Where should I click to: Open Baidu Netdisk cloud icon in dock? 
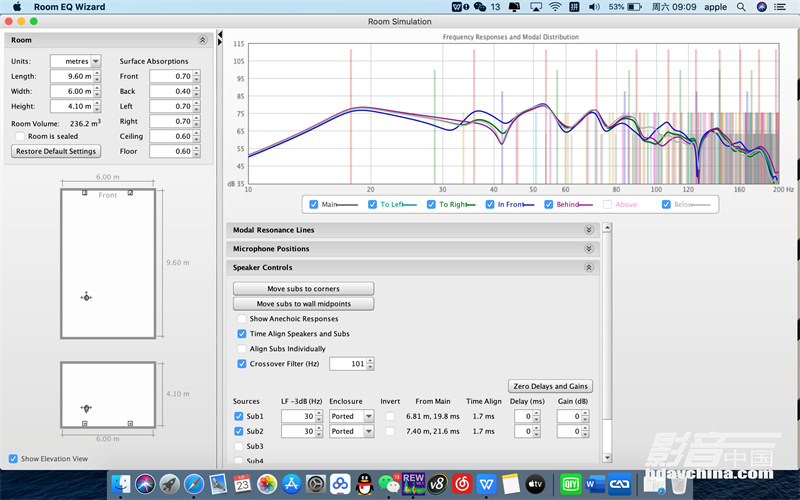click(340, 484)
